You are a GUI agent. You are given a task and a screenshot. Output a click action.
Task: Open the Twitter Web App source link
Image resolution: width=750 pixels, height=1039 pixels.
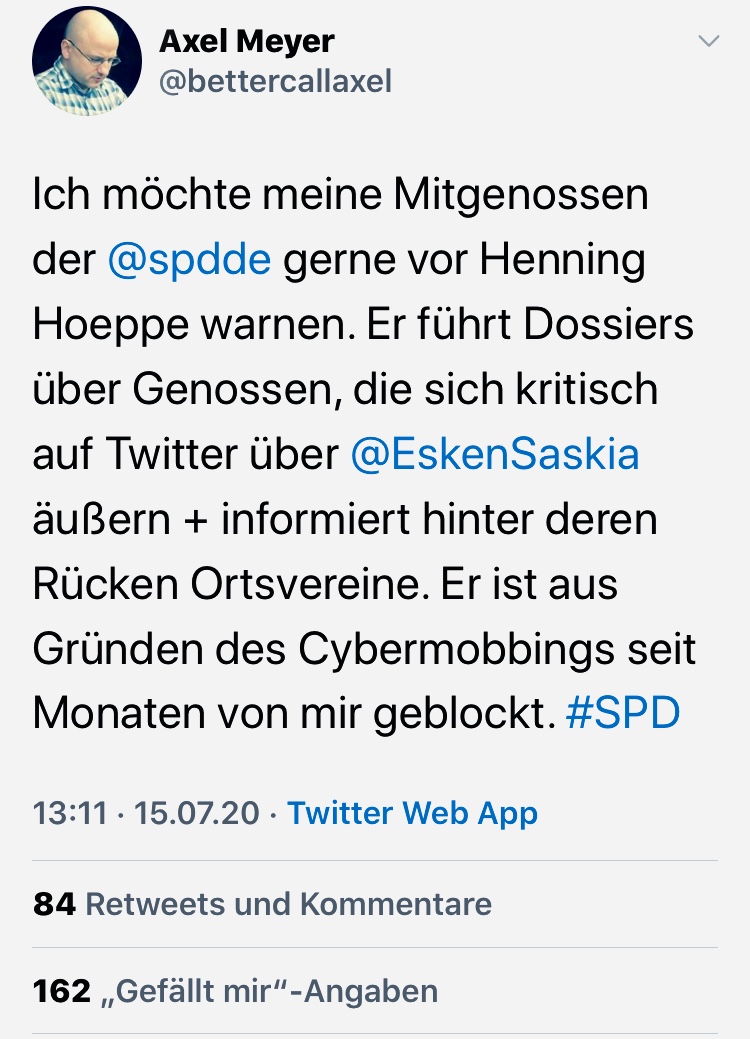point(412,812)
